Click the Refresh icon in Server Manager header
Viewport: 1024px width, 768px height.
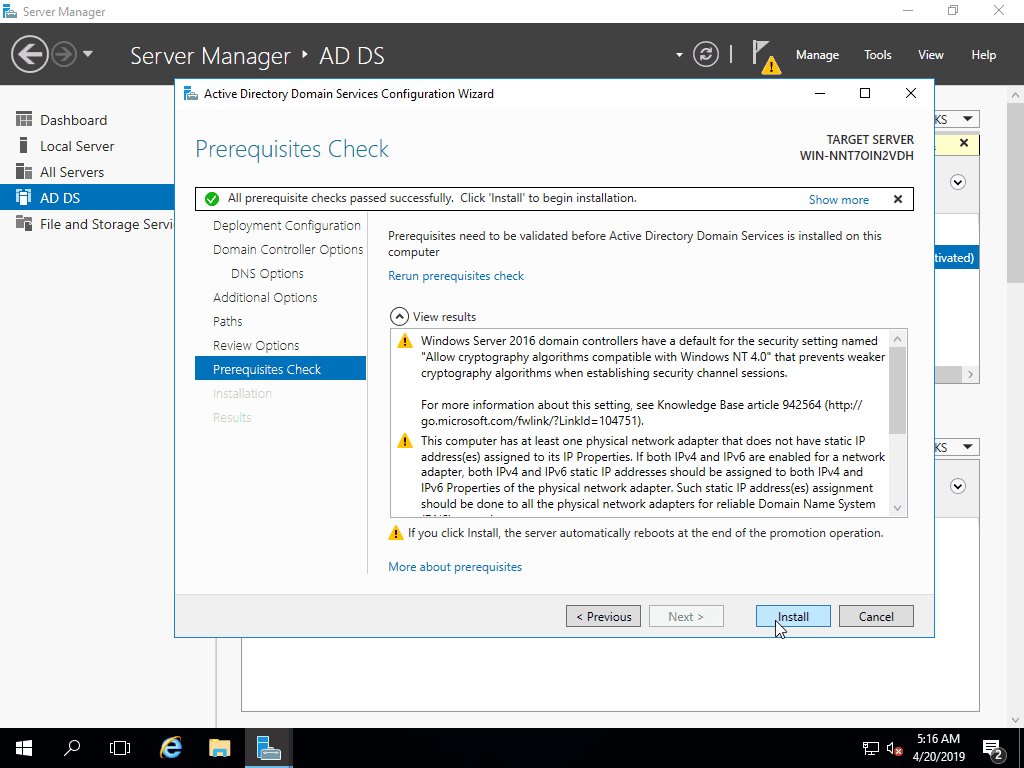pyautogui.click(x=706, y=54)
